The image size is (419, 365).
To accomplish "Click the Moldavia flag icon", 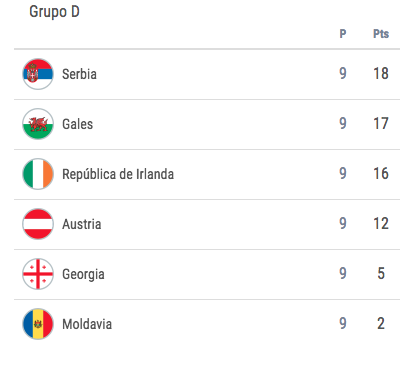I will click(x=38, y=324).
